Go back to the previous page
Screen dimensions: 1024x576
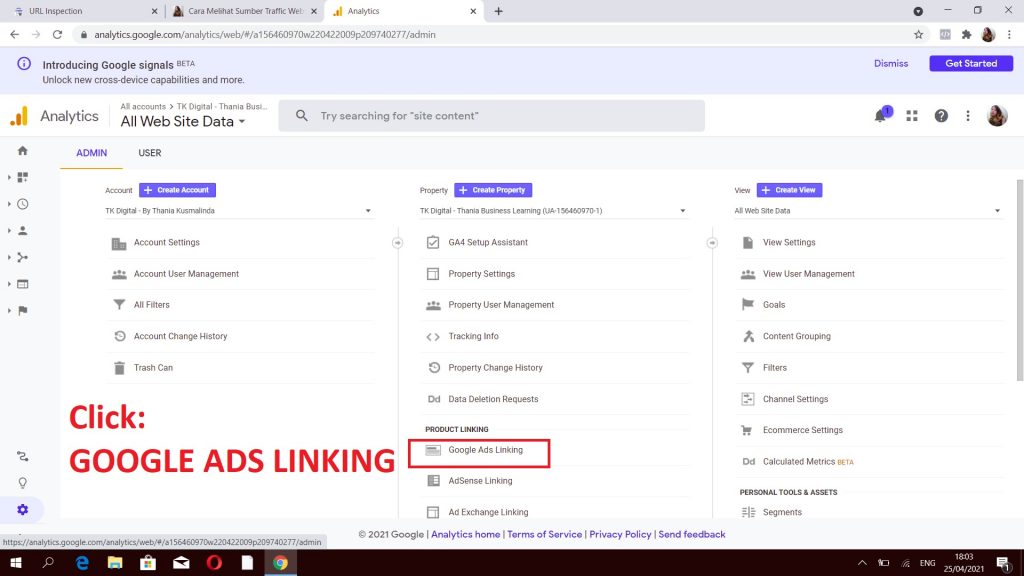click(x=14, y=35)
